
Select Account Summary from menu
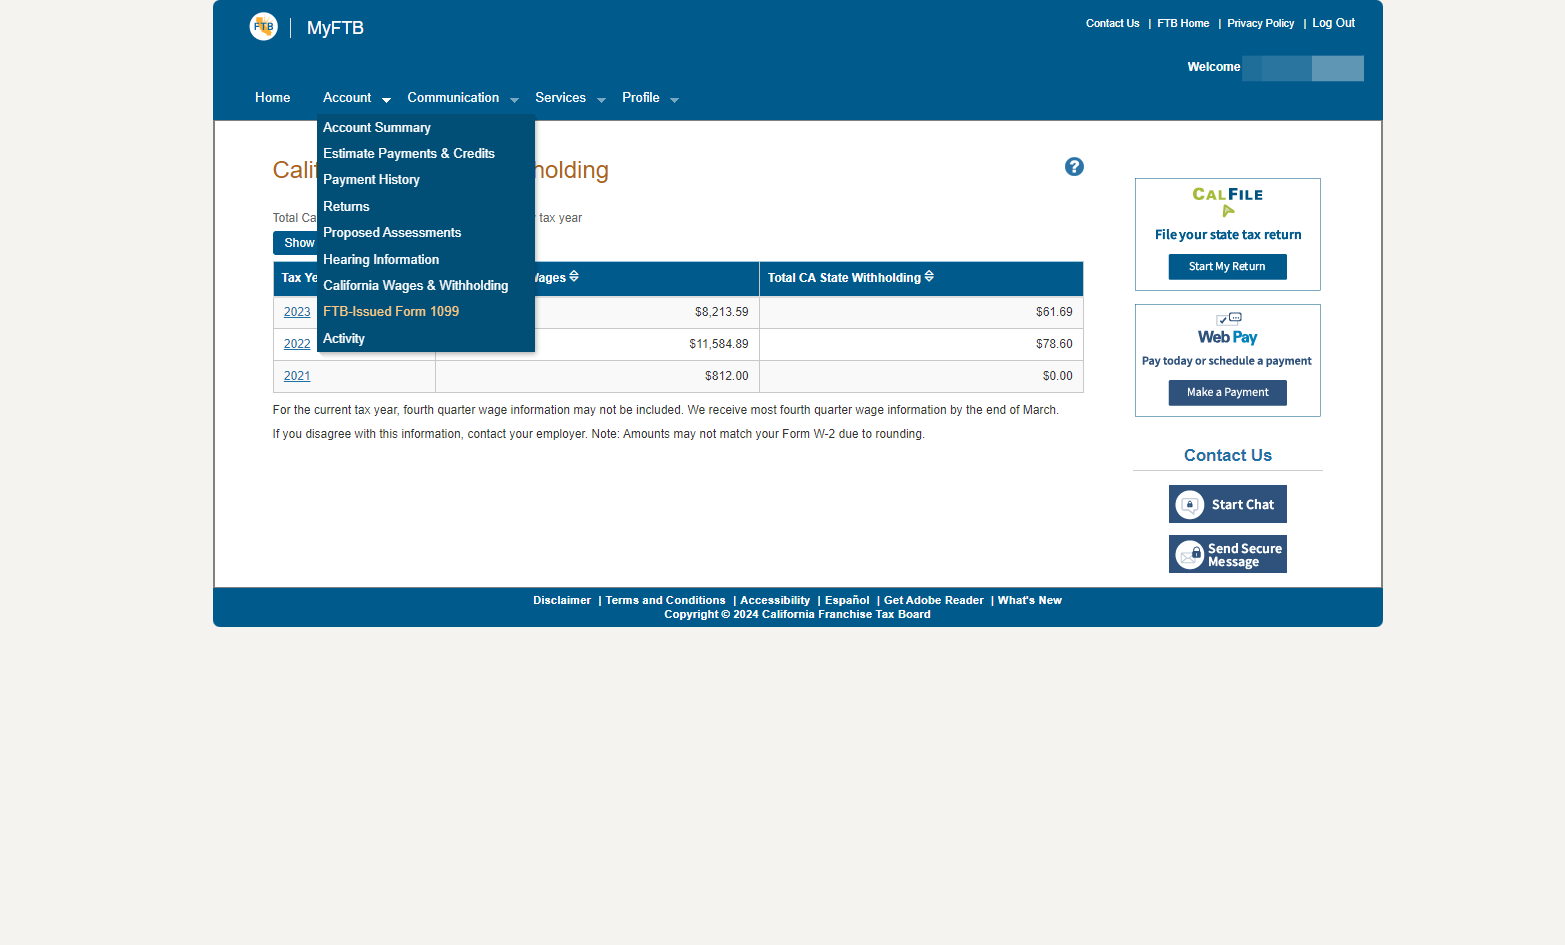pyautogui.click(x=377, y=128)
